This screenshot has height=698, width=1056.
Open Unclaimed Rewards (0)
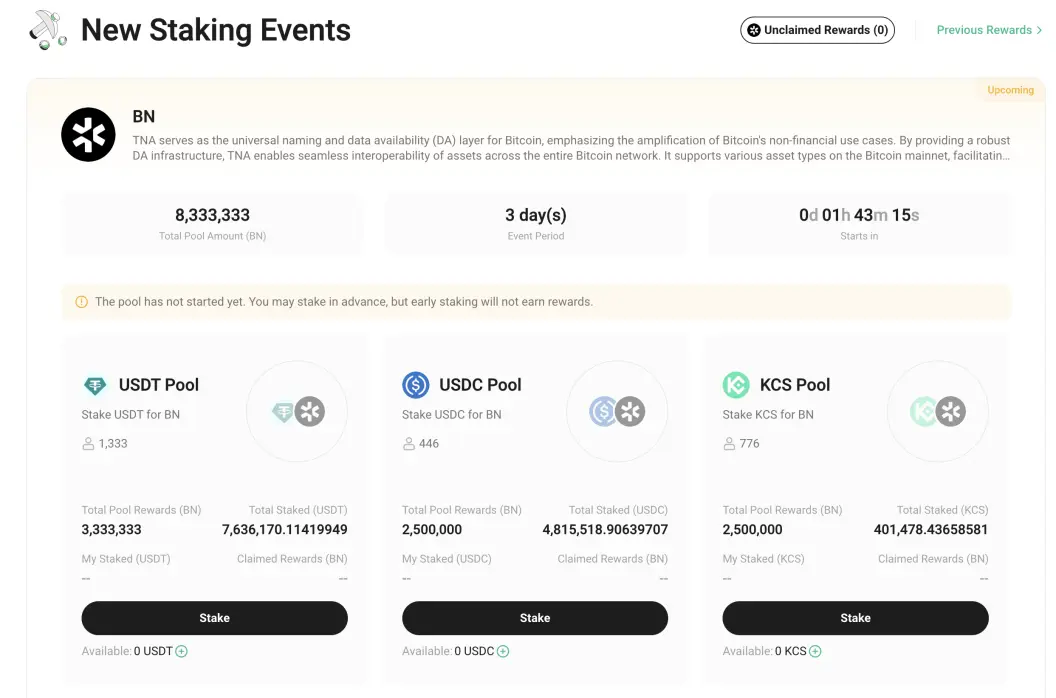pos(818,30)
